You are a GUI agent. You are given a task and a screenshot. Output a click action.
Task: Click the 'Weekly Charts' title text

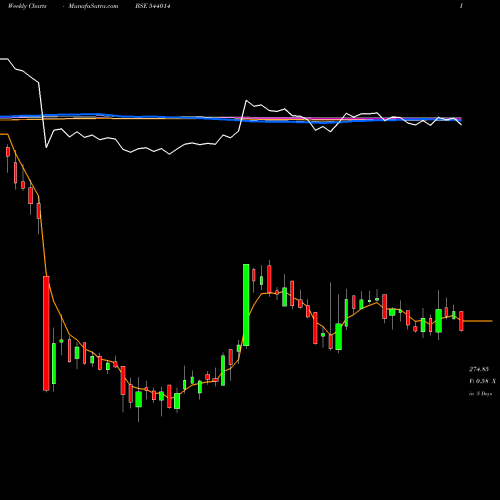click(x=27, y=6)
